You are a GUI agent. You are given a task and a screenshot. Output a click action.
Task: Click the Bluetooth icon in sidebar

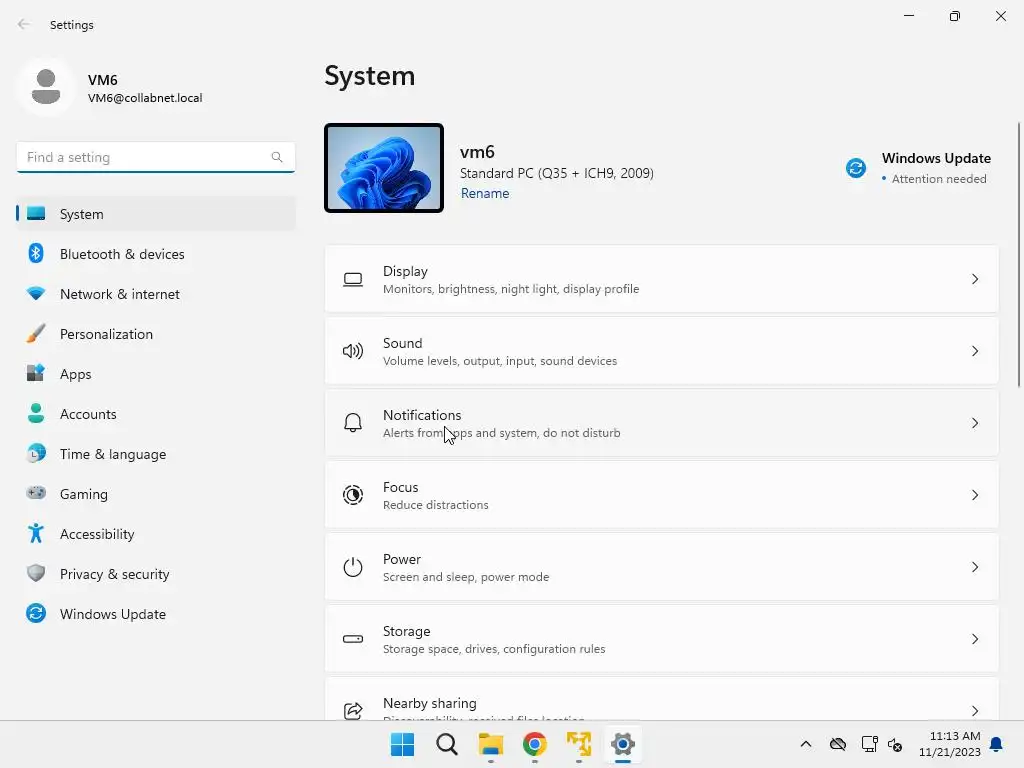[x=36, y=253]
